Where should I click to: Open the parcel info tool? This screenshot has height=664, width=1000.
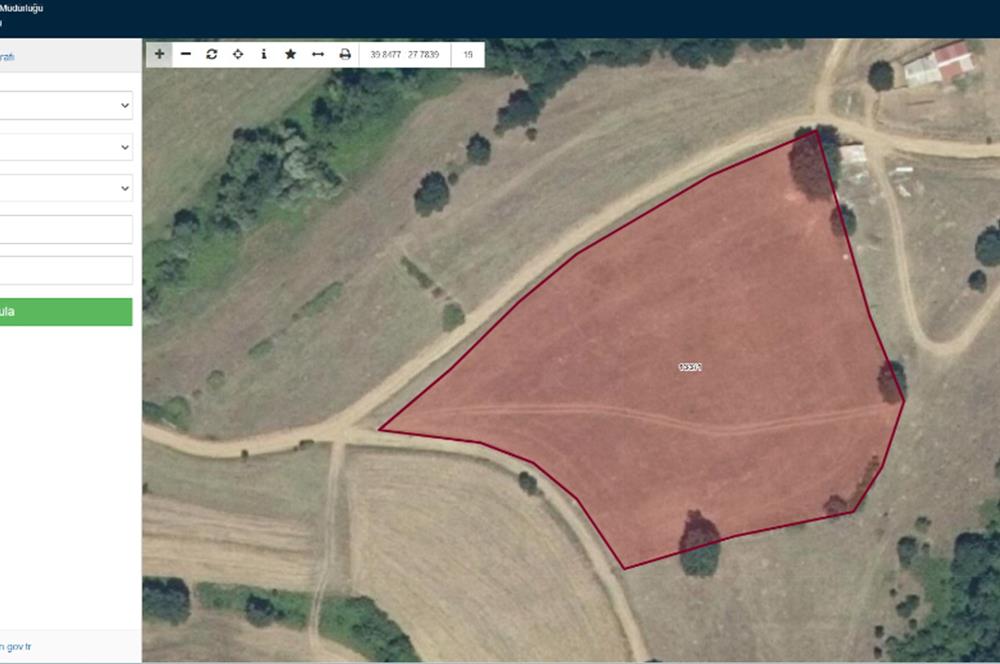point(264,54)
